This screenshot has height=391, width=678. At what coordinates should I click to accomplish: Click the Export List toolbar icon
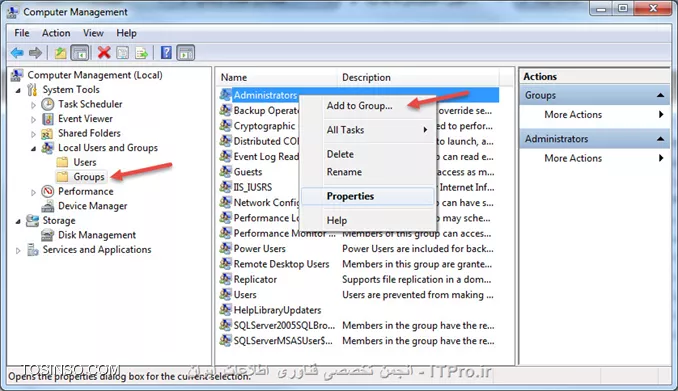point(141,53)
